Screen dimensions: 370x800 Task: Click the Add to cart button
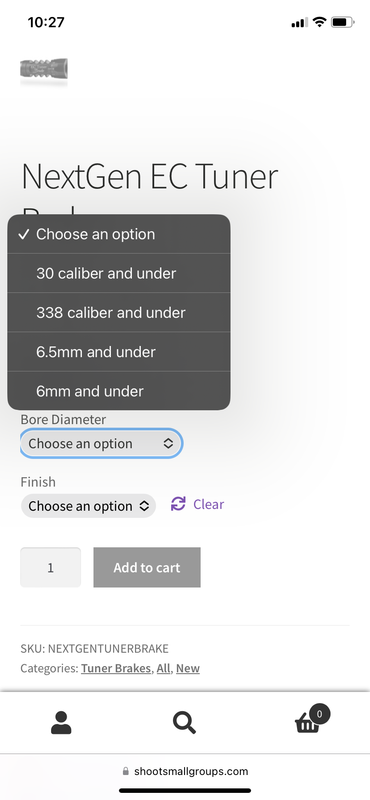pos(147,567)
